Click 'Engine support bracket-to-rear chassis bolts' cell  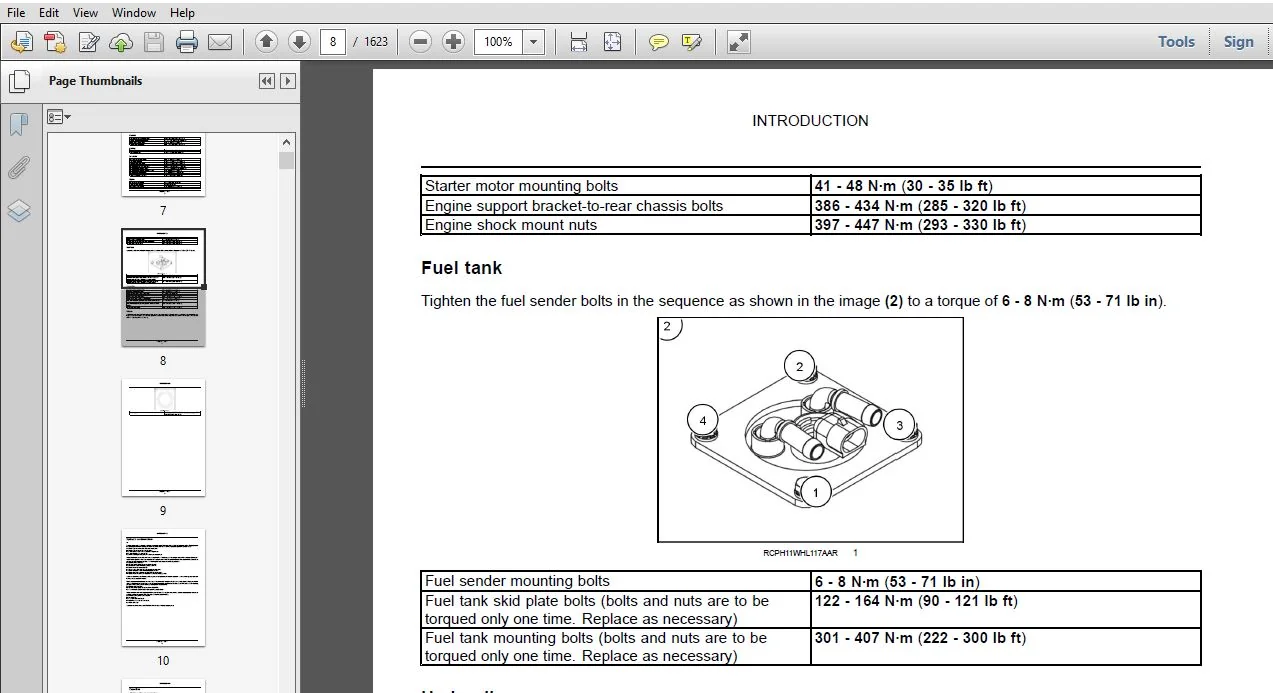[x=616, y=206]
